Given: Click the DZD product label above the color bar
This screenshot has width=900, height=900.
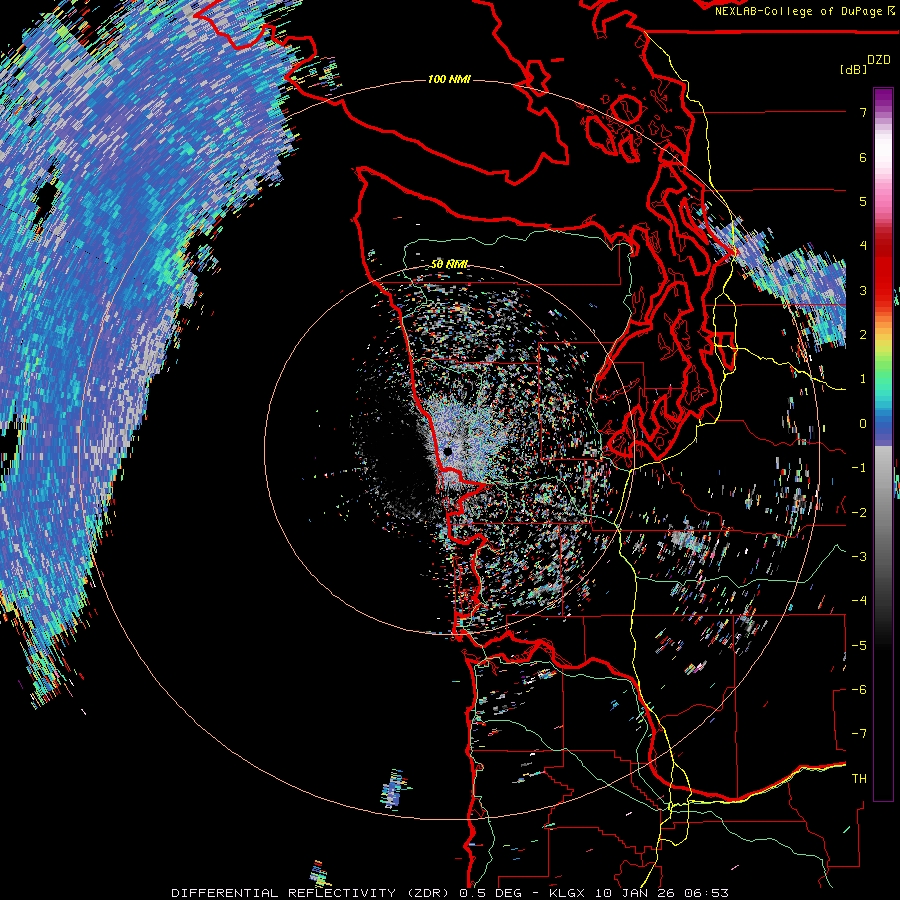Looking at the screenshot, I should tap(879, 60).
